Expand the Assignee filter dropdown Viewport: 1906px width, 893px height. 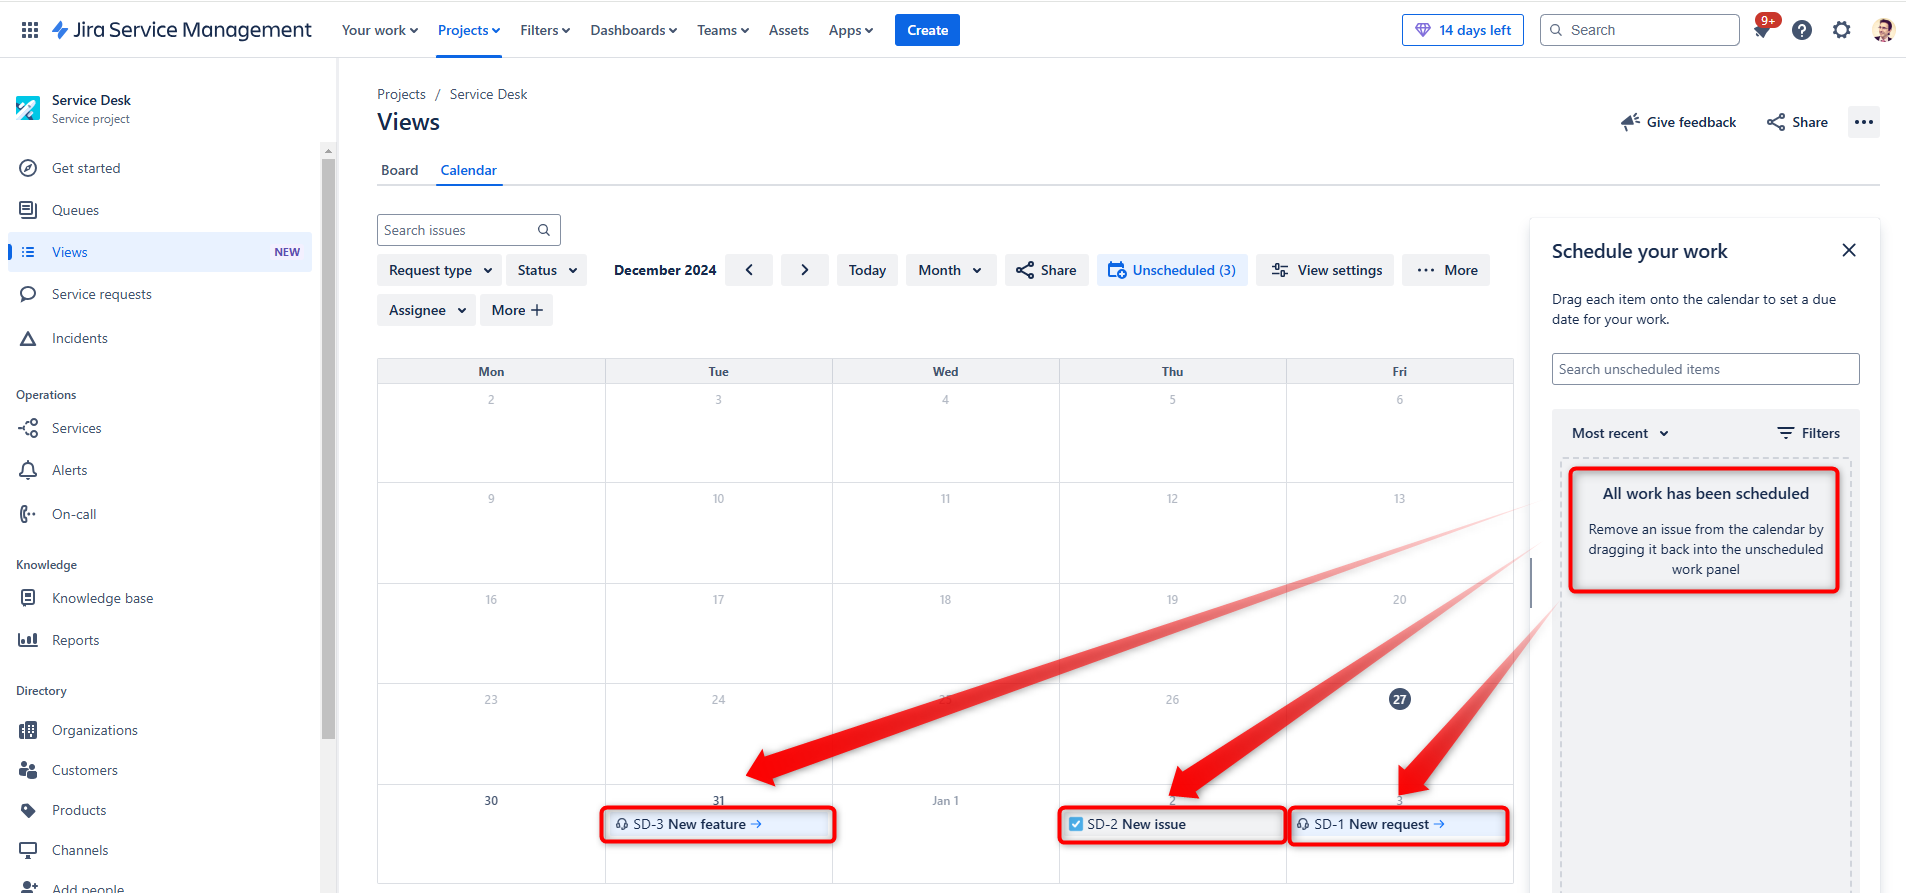(427, 310)
